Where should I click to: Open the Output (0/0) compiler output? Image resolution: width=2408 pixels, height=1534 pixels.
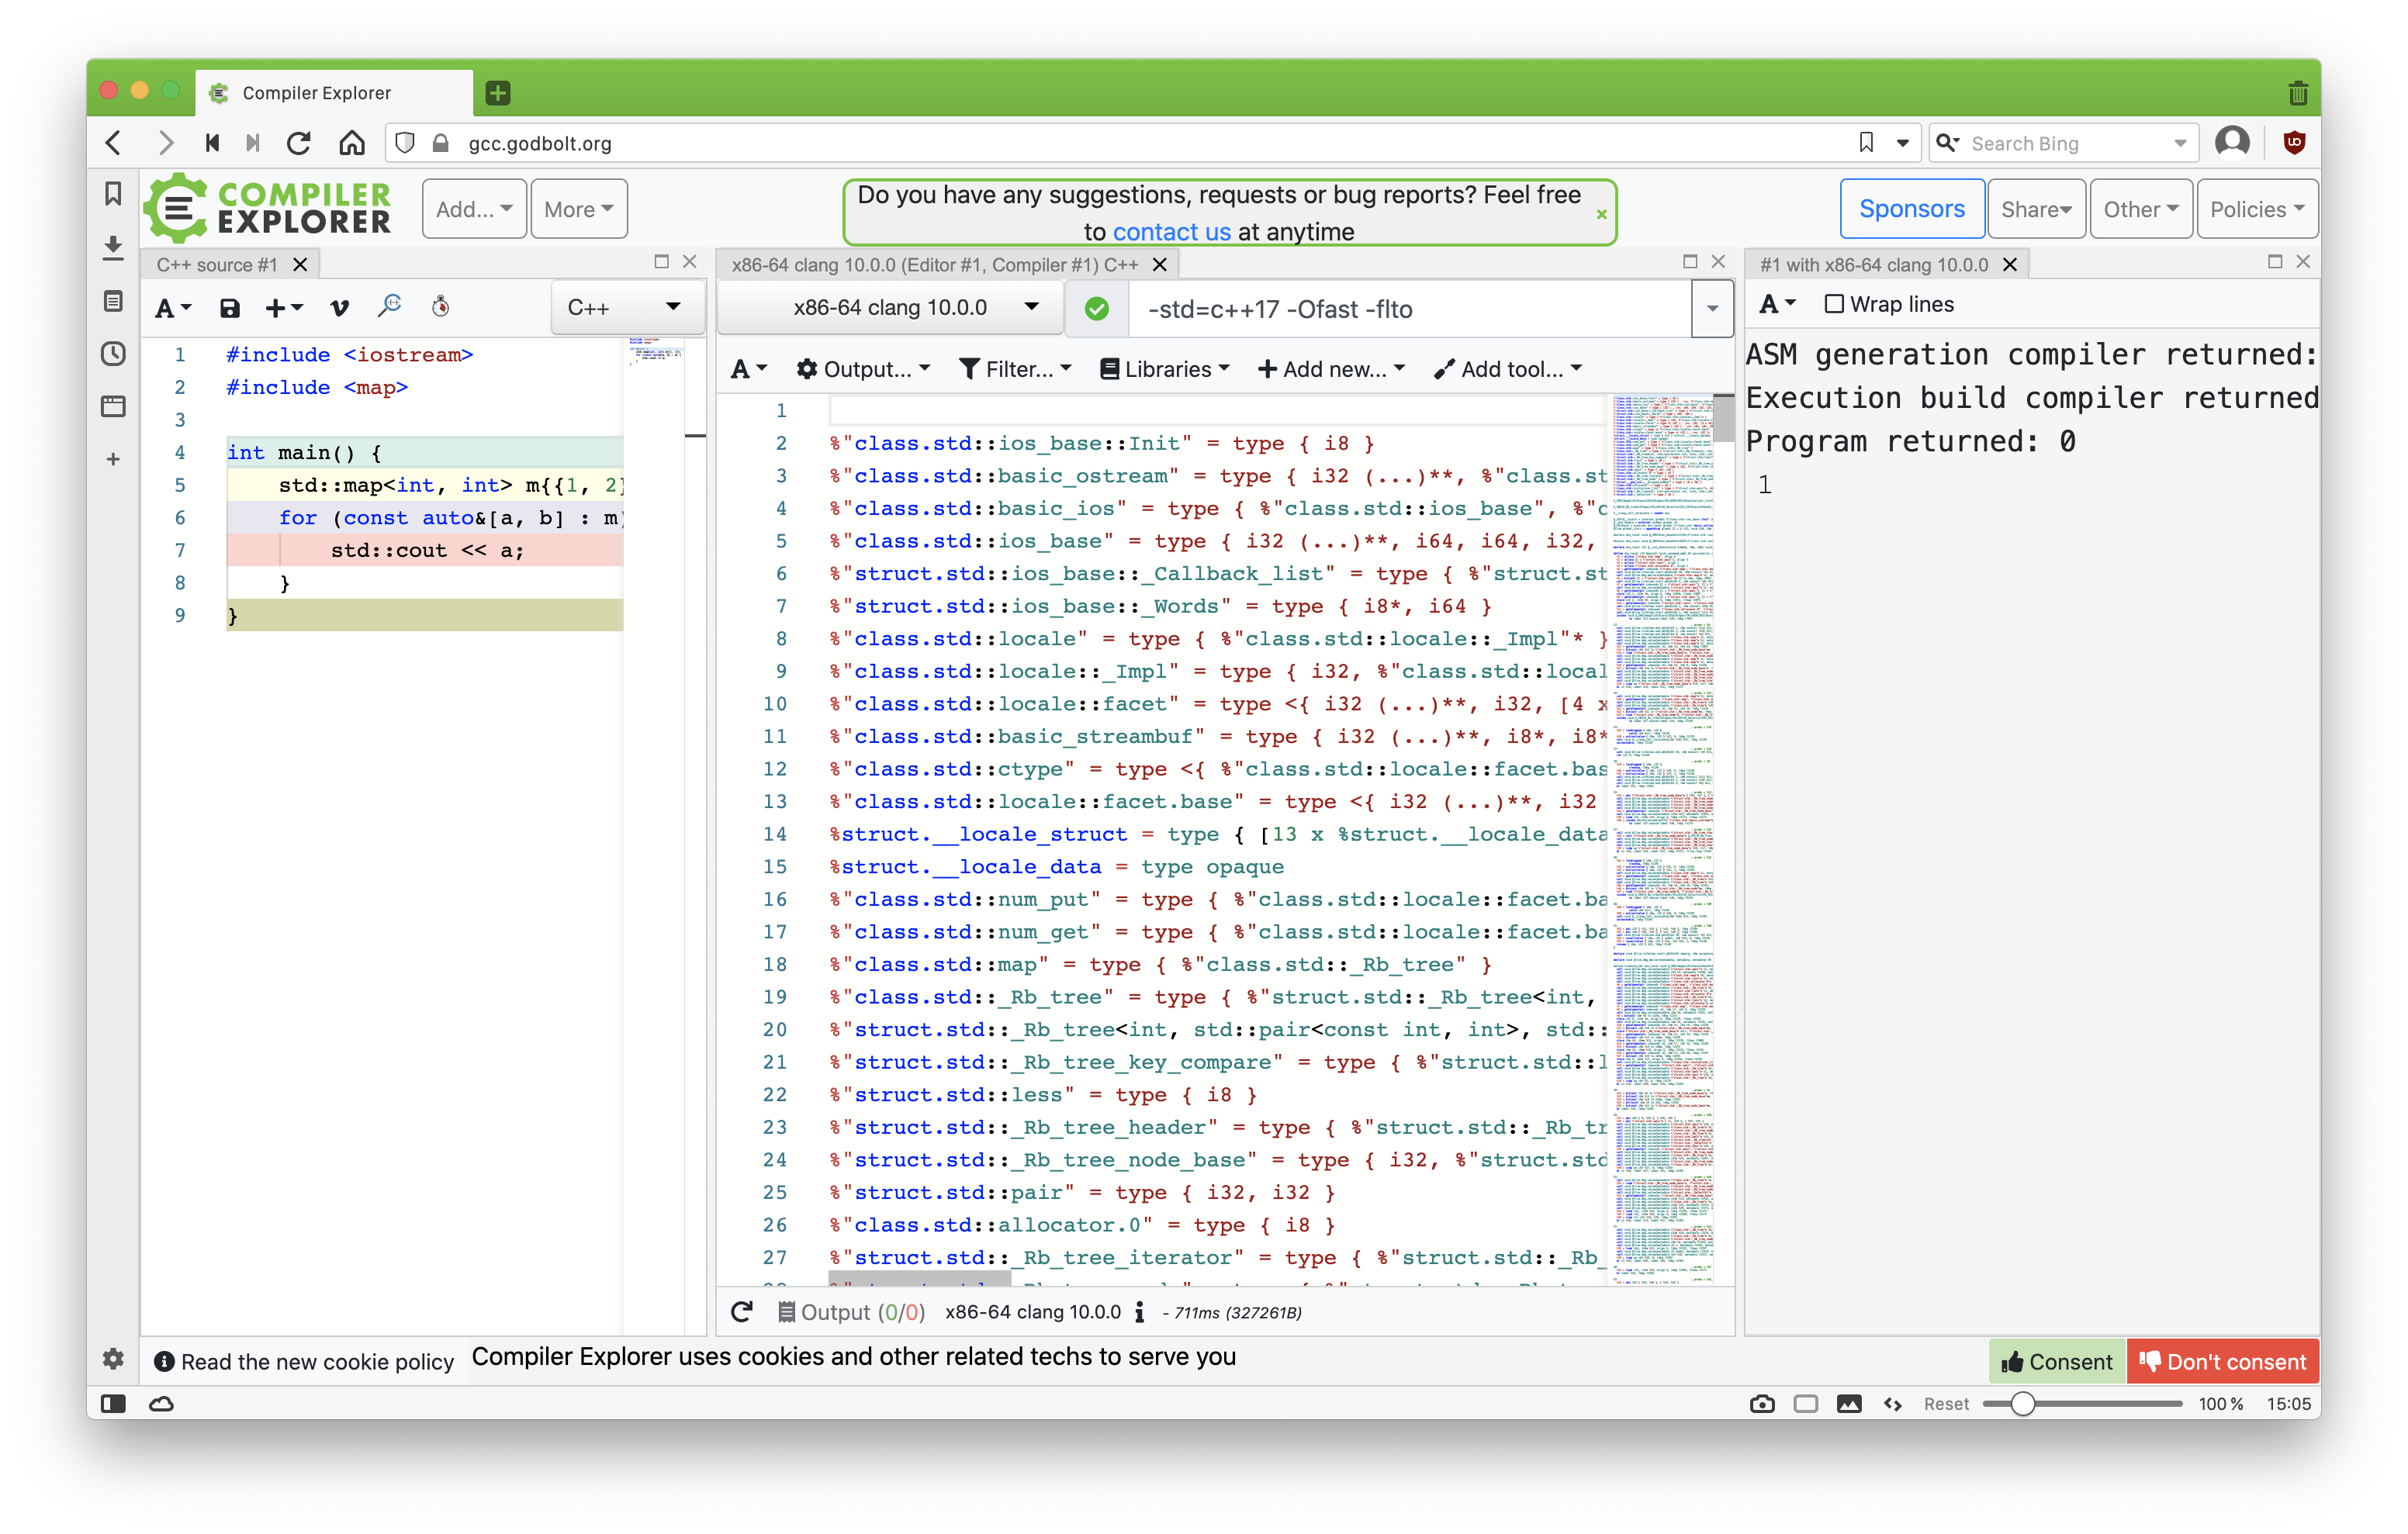point(851,1312)
